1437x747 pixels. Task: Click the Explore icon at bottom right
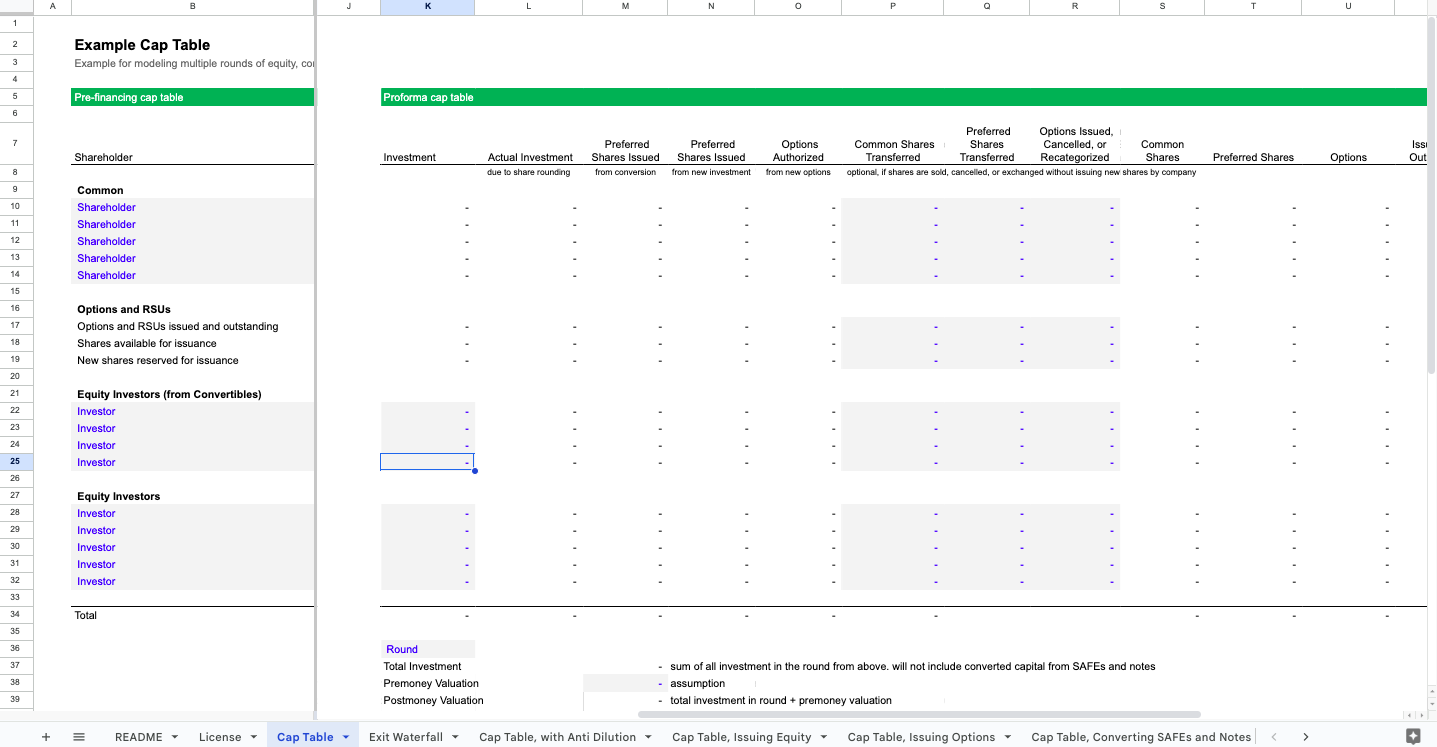[1413, 736]
